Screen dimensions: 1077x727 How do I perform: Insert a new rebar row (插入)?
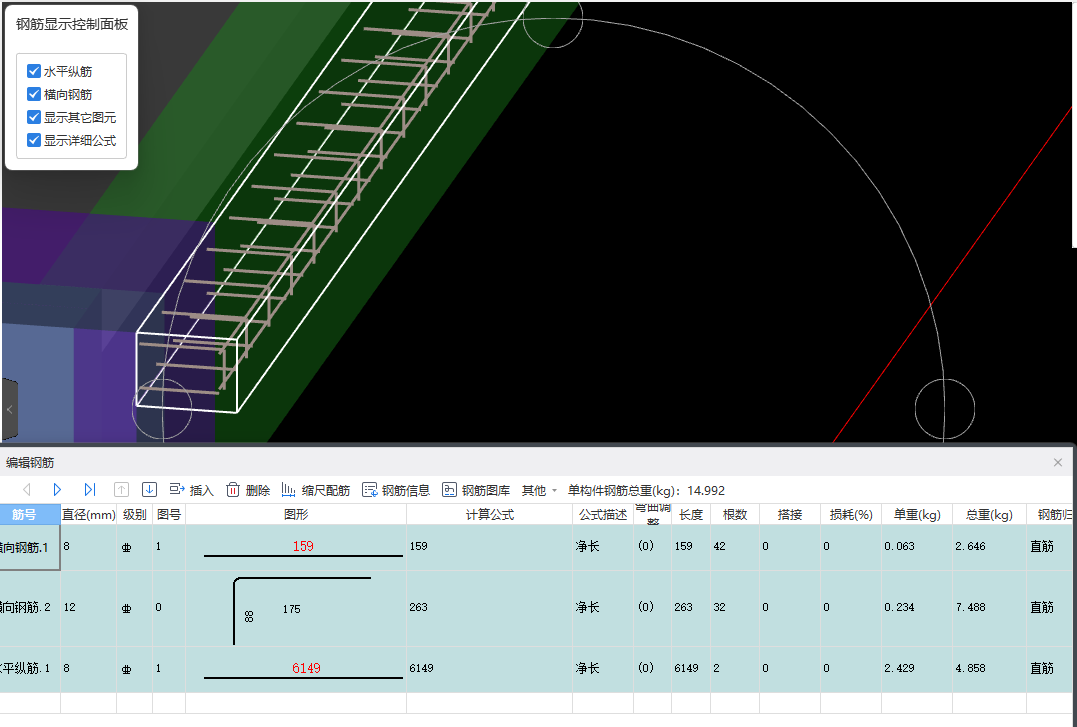click(x=192, y=490)
